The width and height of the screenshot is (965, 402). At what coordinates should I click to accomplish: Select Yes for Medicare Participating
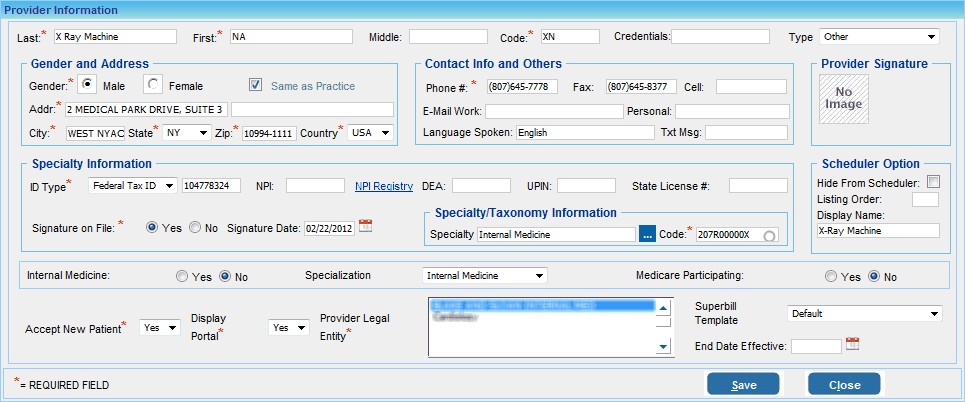click(832, 275)
